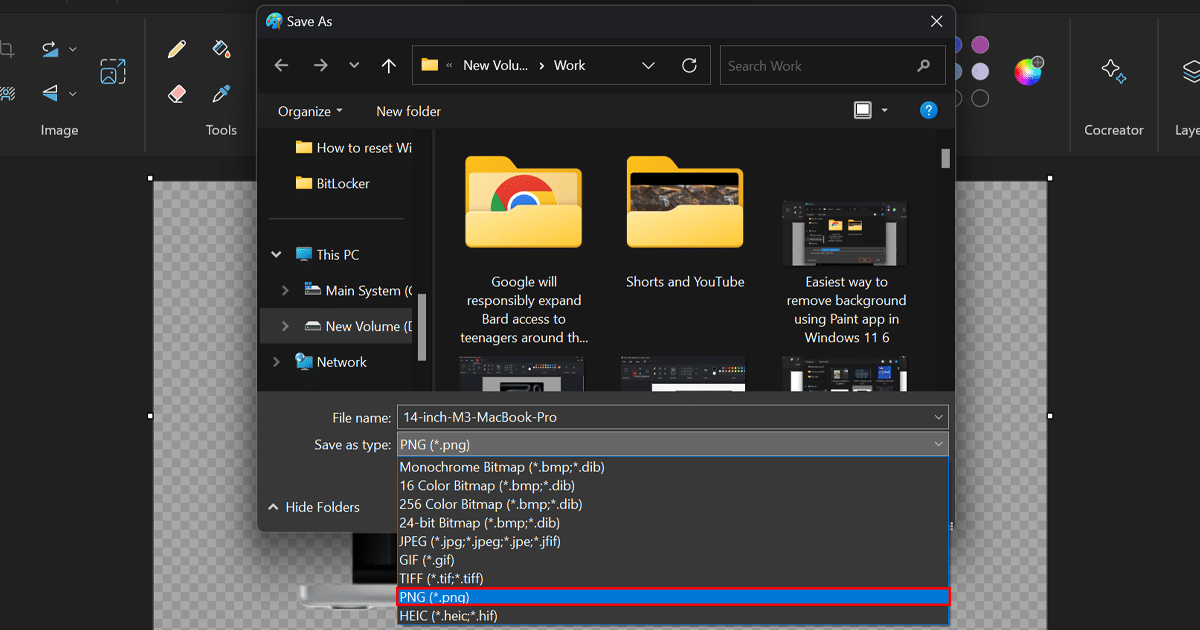Viewport: 1200px width, 630px height.
Task: Expand the This PC tree node
Action: pos(277,255)
